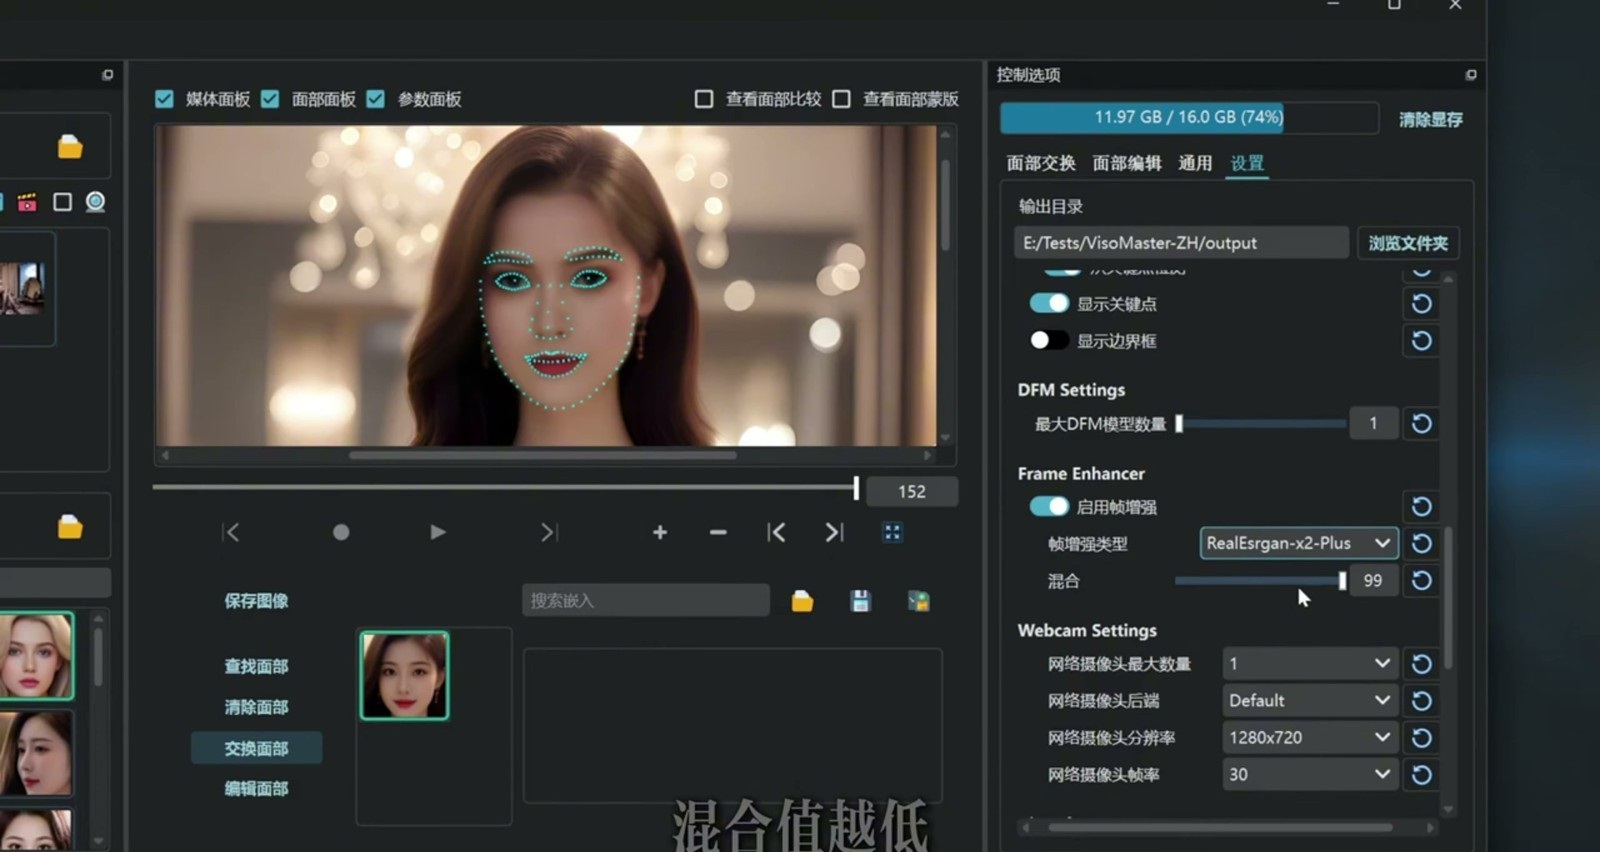This screenshot has height=852, width=1600.
Task: Enable 查看面部蒙版 checkbox
Action: point(842,99)
